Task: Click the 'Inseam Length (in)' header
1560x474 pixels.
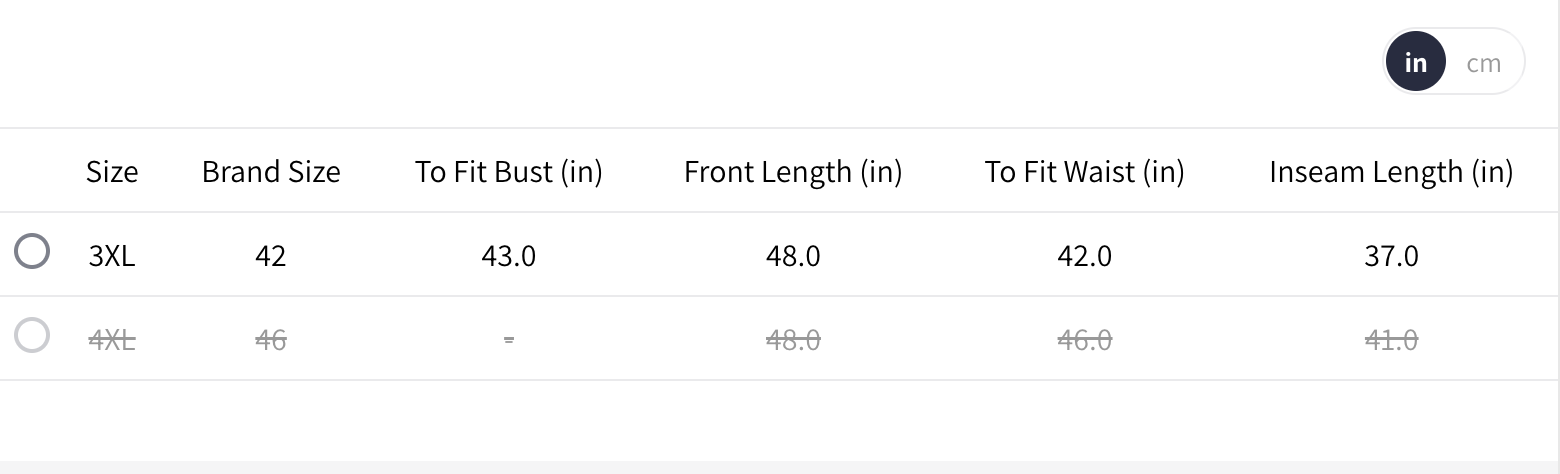Action: (1390, 172)
